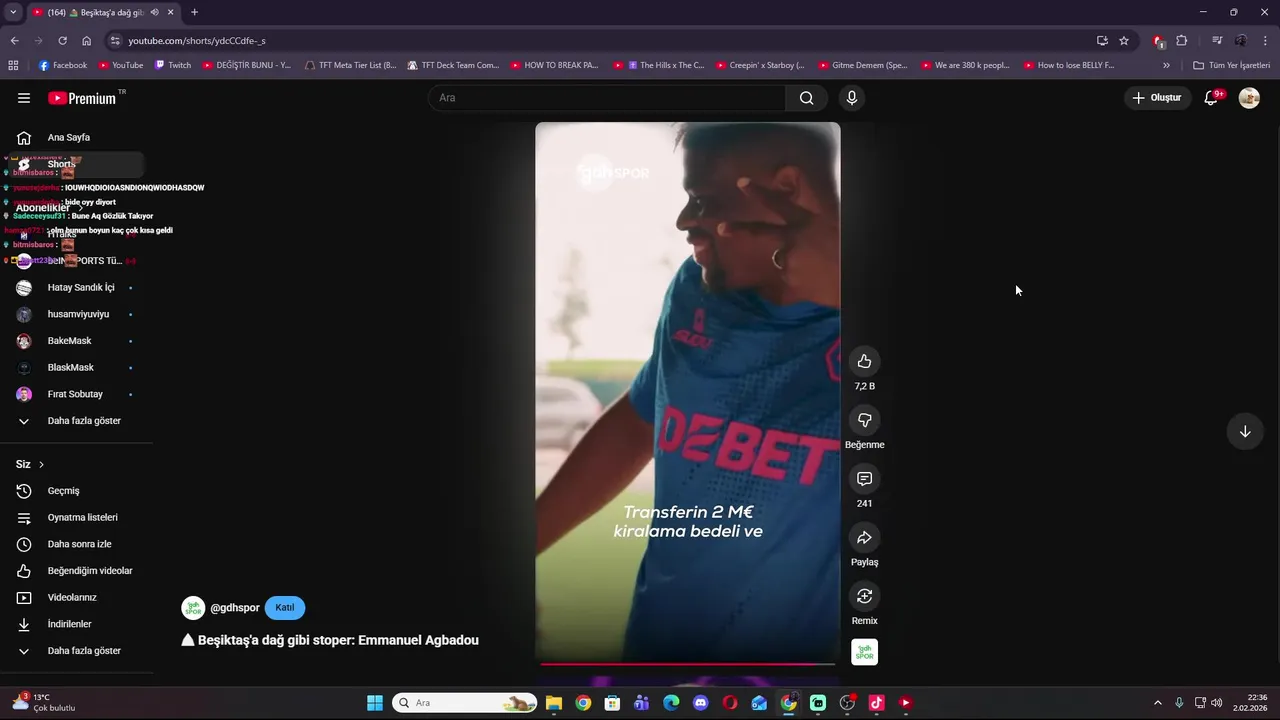
Task: Open File Explorer from the taskbar
Action: [554, 703]
